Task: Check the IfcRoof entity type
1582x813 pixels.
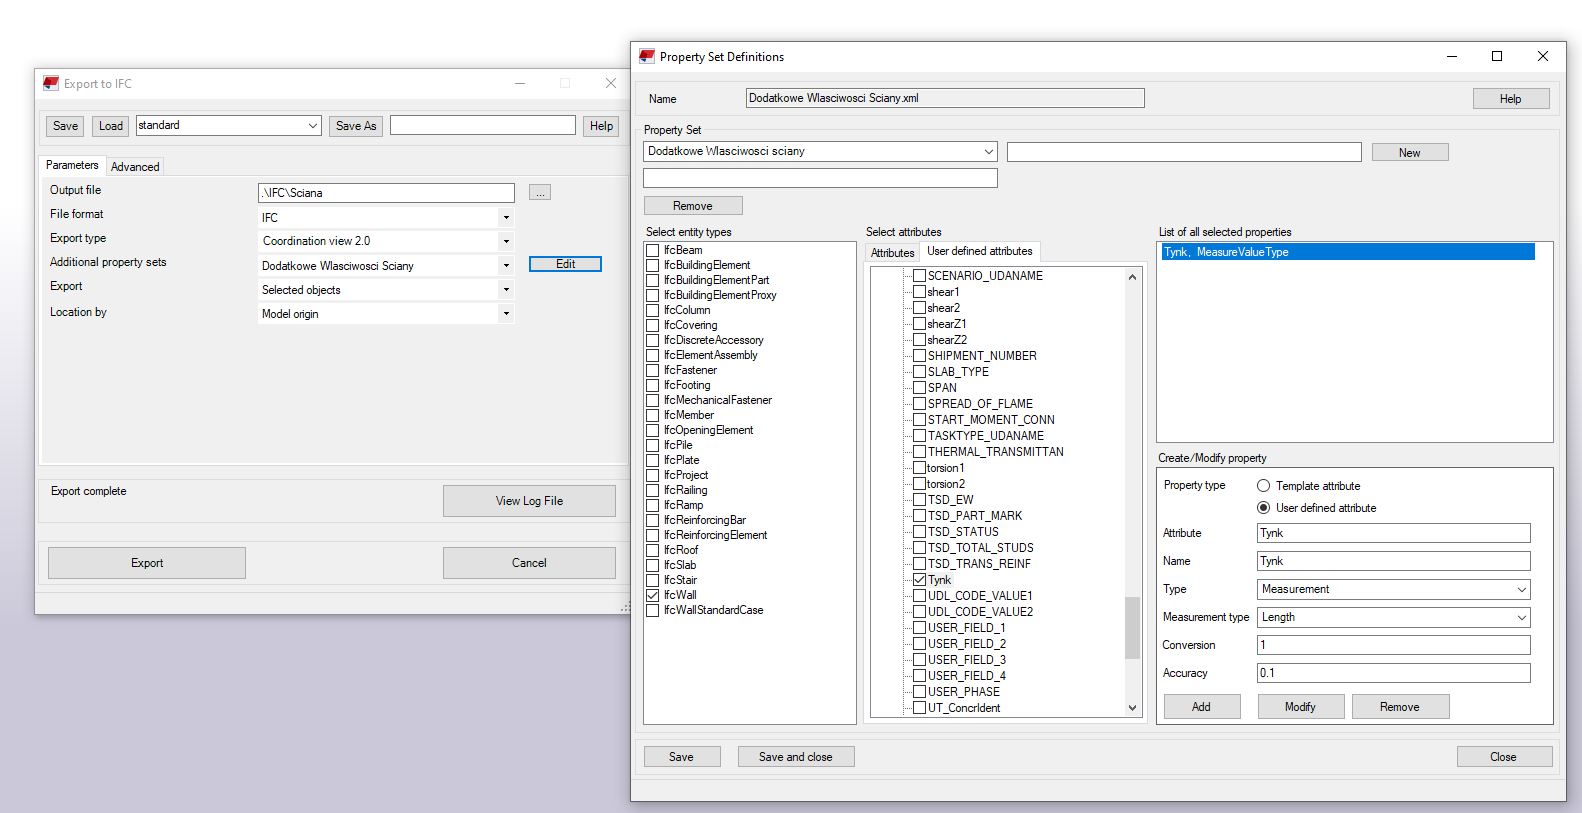Action: point(652,550)
